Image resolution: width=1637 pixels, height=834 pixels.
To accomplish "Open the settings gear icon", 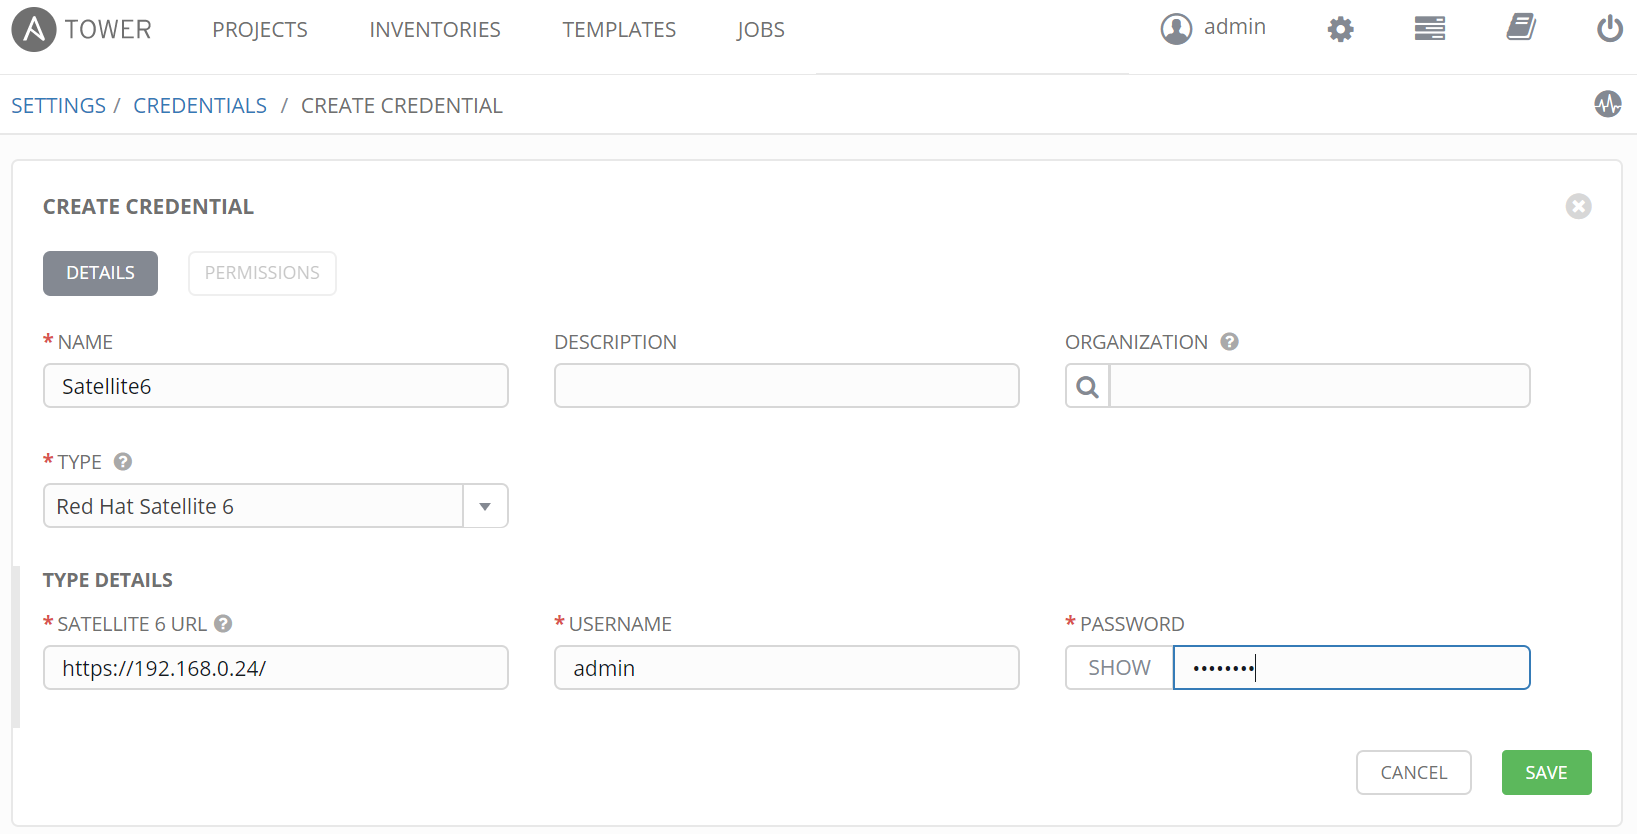I will pos(1340,29).
